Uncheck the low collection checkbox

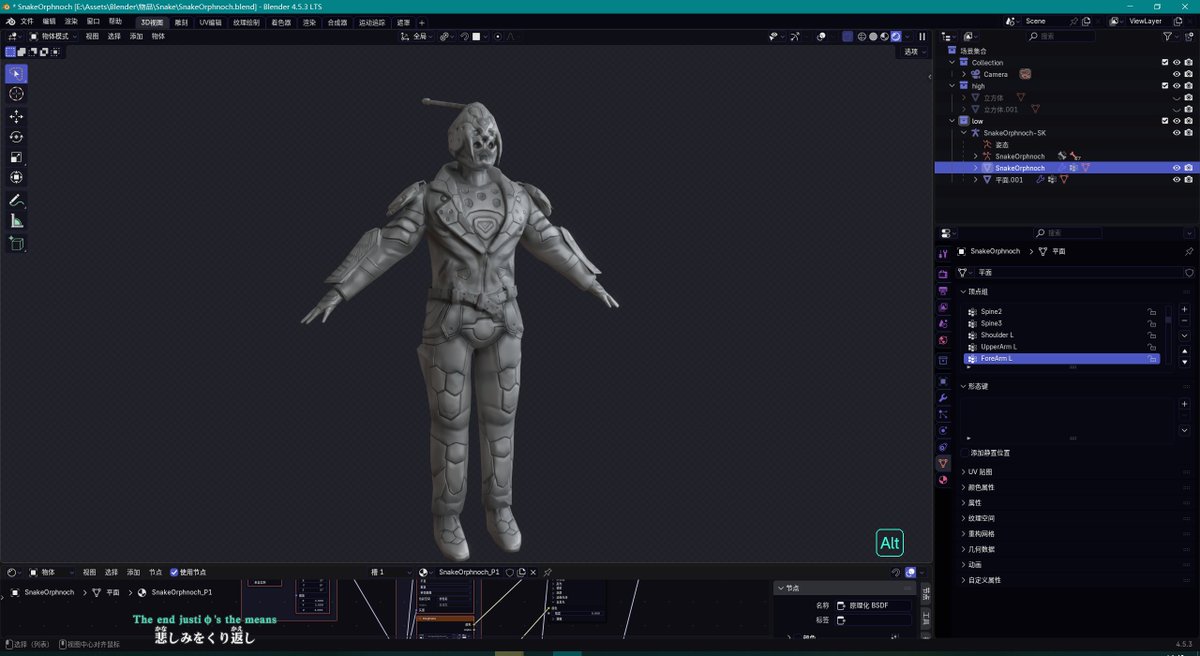(1165, 121)
